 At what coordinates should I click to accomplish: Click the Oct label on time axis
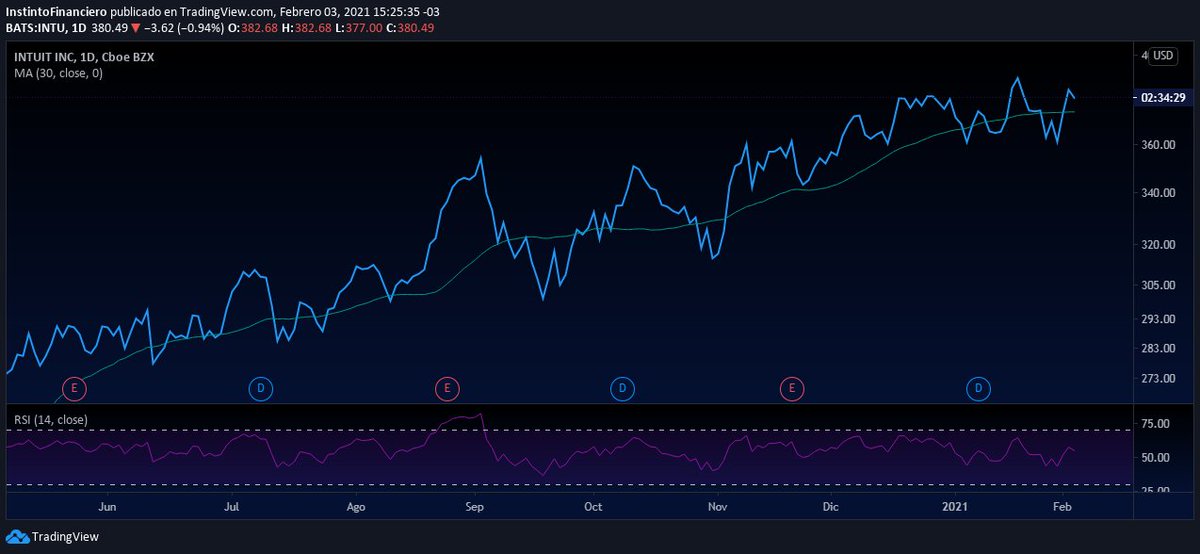tap(593, 507)
